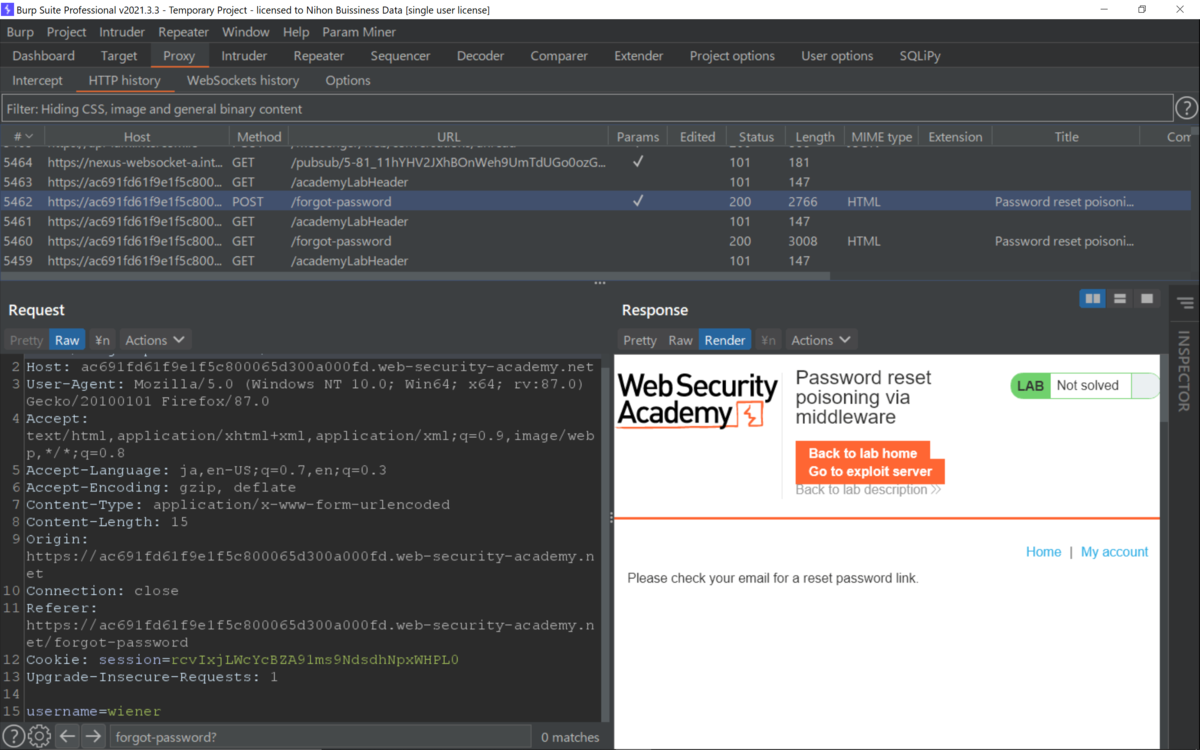Go to next search match arrow

point(93,737)
